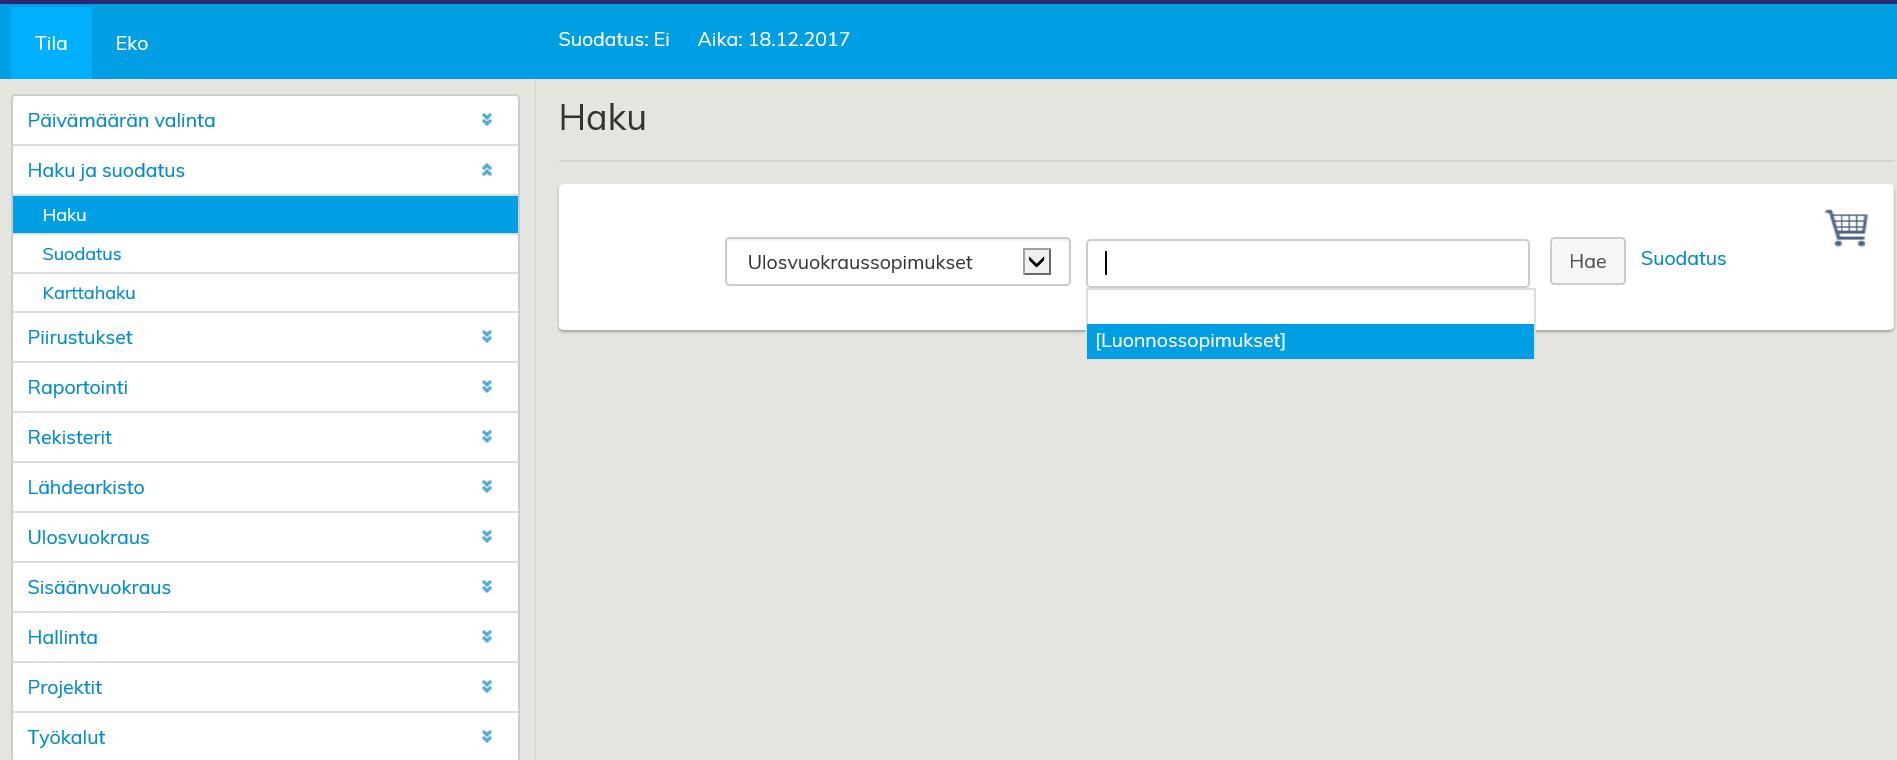The image size is (1897, 760).
Task: Expand the Sisäänvuokraus sidebar section
Action: click(99, 587)
